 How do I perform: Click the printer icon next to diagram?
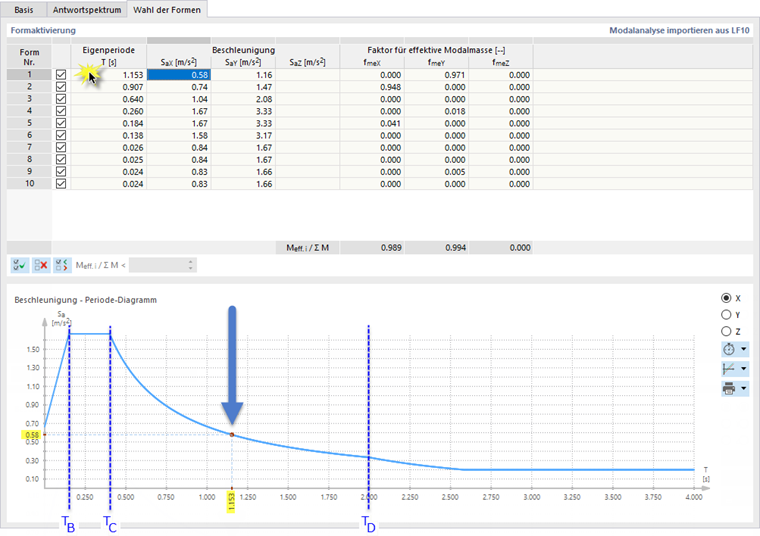728,388
